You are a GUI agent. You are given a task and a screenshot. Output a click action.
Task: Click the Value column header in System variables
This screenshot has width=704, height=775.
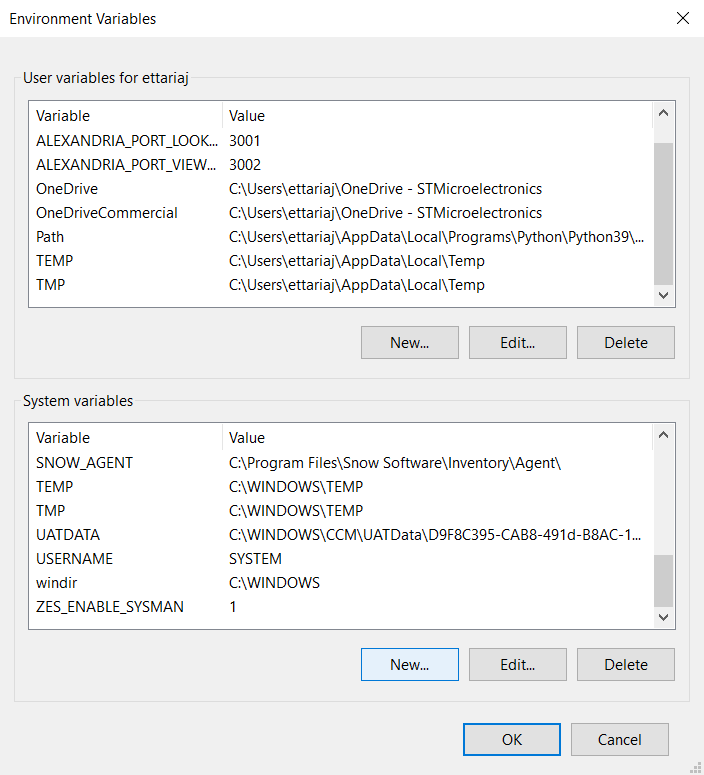[x=247, y=438]
